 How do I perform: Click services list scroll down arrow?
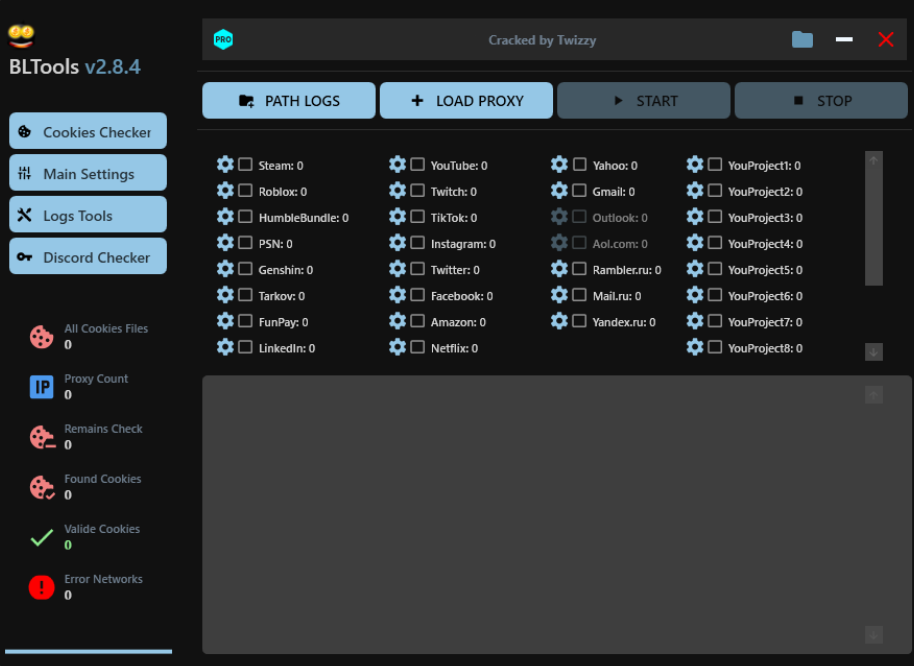tap(873, 352)
